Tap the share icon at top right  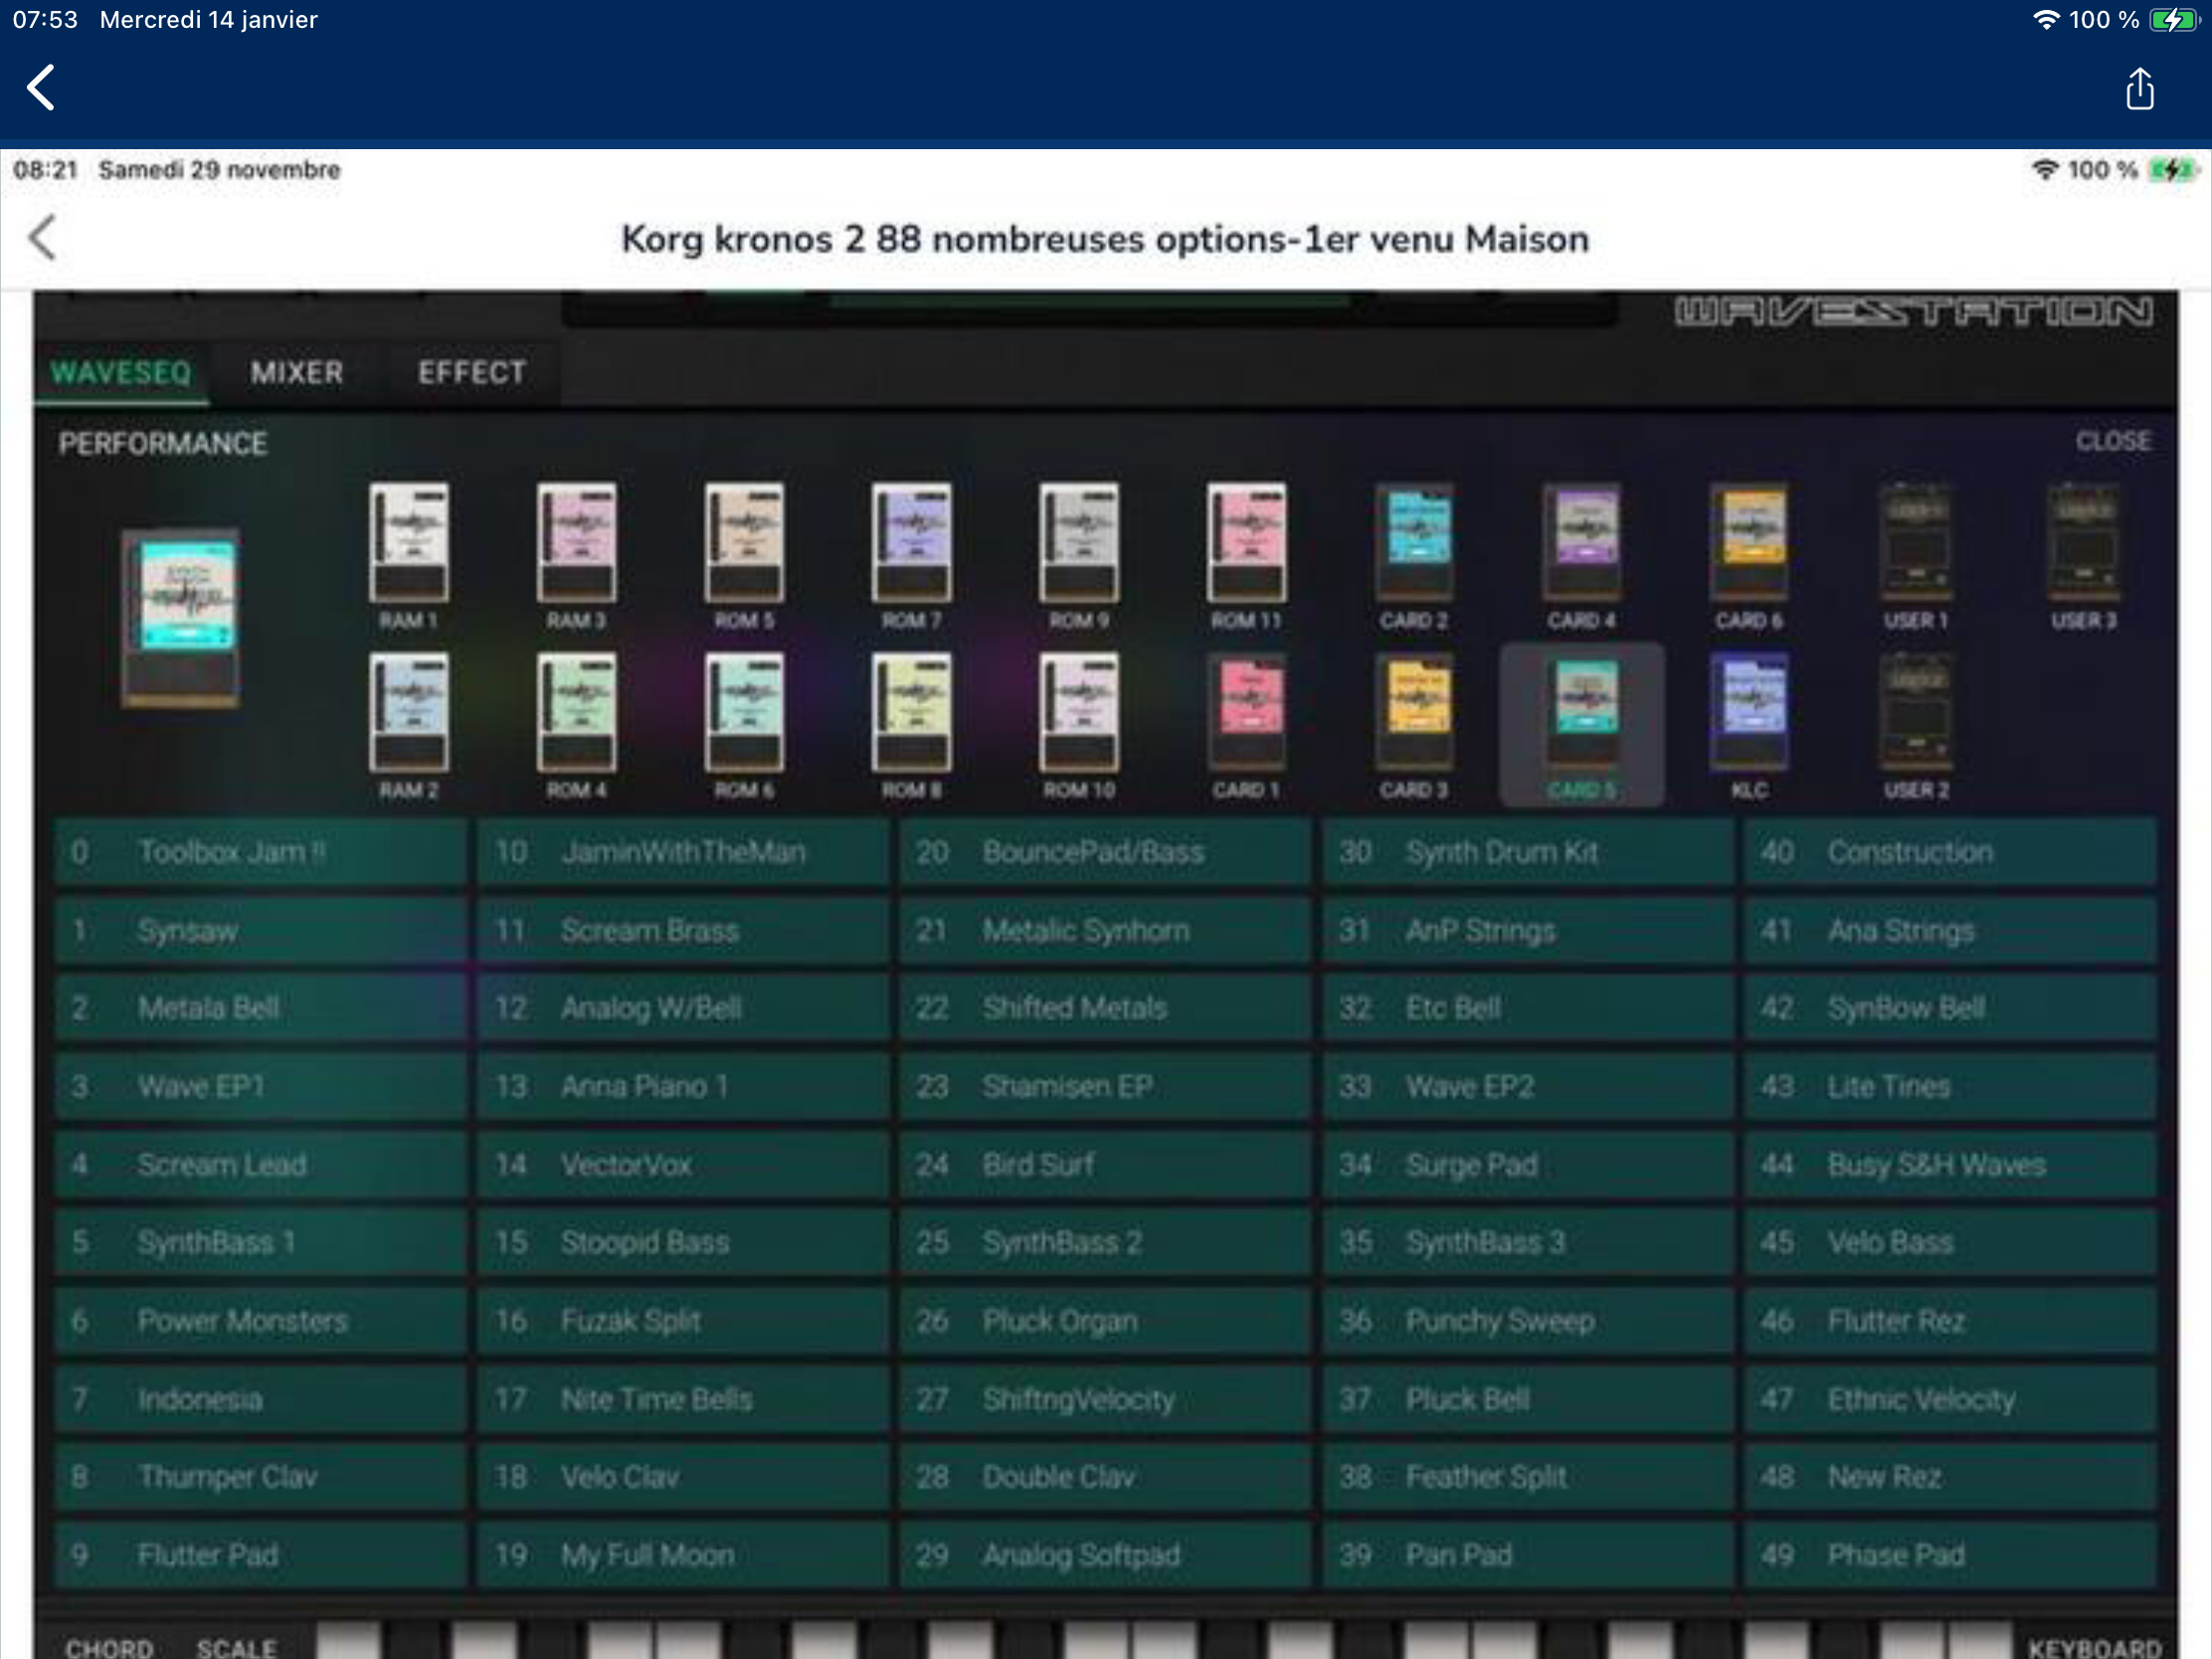pyautogui.click(x=2139, y=90)
